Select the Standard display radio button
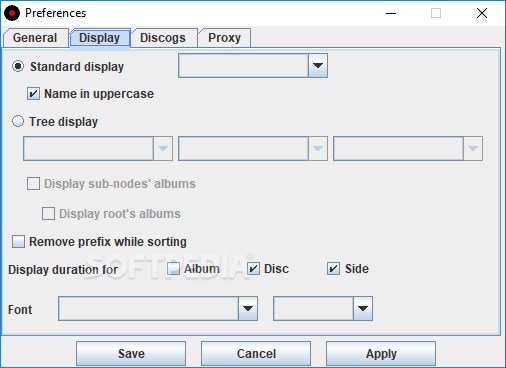 [x=18, y=66]
